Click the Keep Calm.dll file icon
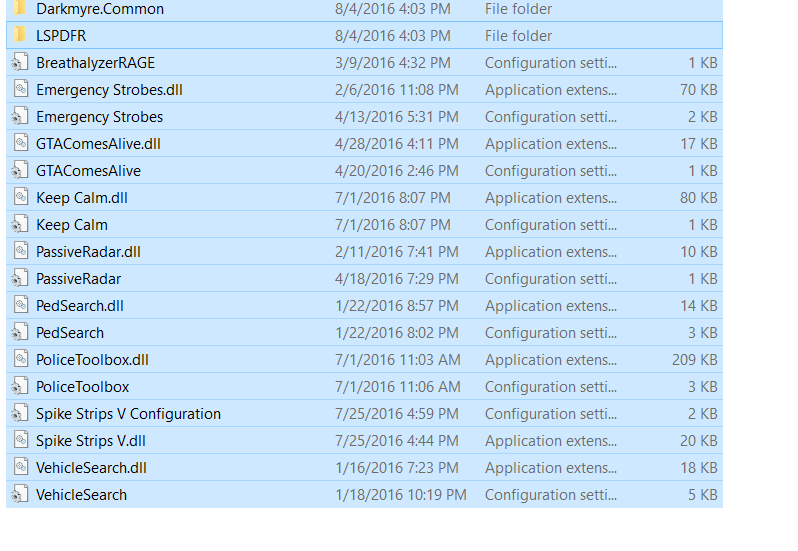Screen dimensions: 798x551 [19, 198]
